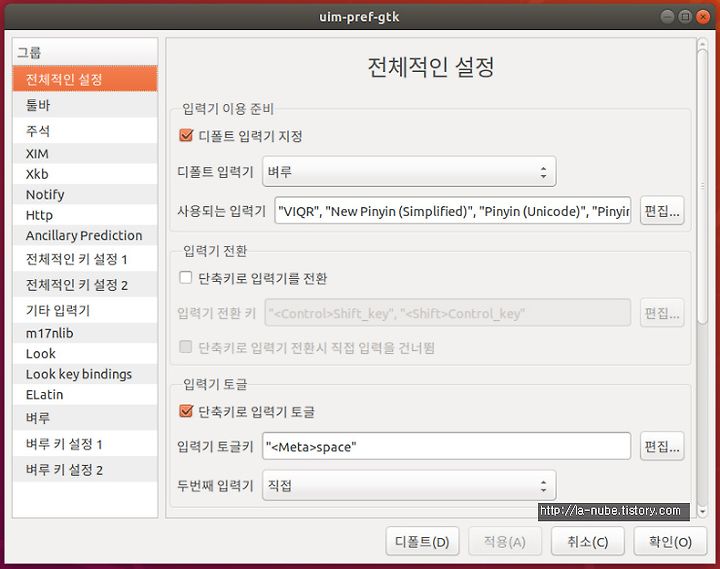The image size is (720, 569).
Task: Select the 벼루 group
Action: [x=85, y=417]
